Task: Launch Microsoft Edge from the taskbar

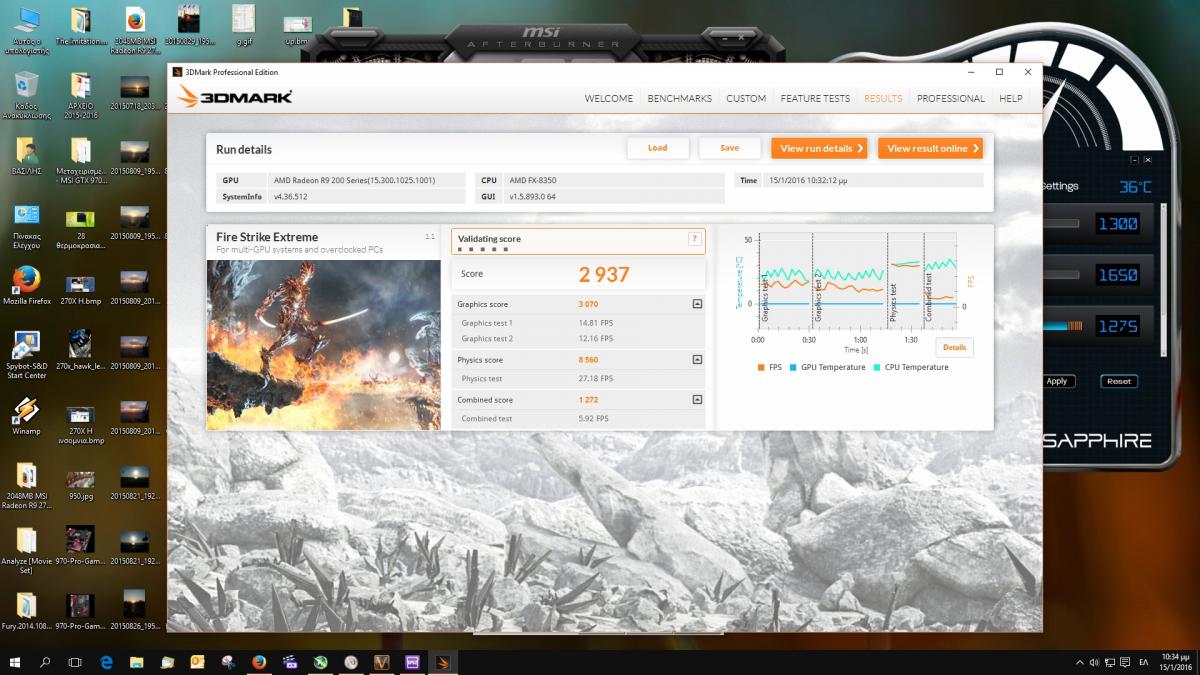Action: (x=106, y=662)
